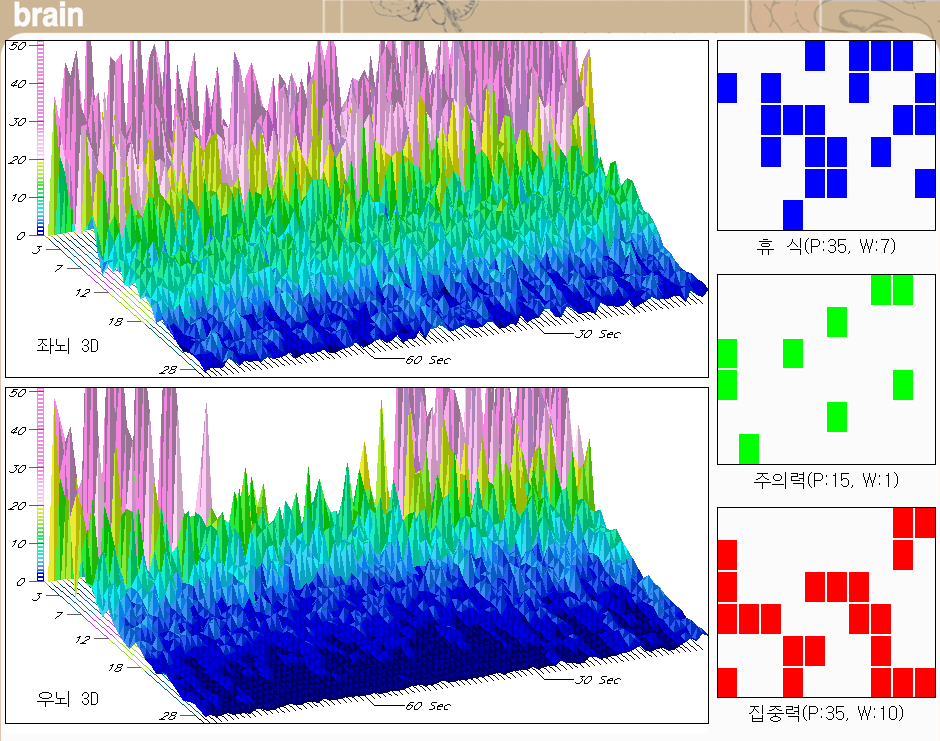940x741 pixels.
Task: Click the "brain" title in the header
Action: 48,17
